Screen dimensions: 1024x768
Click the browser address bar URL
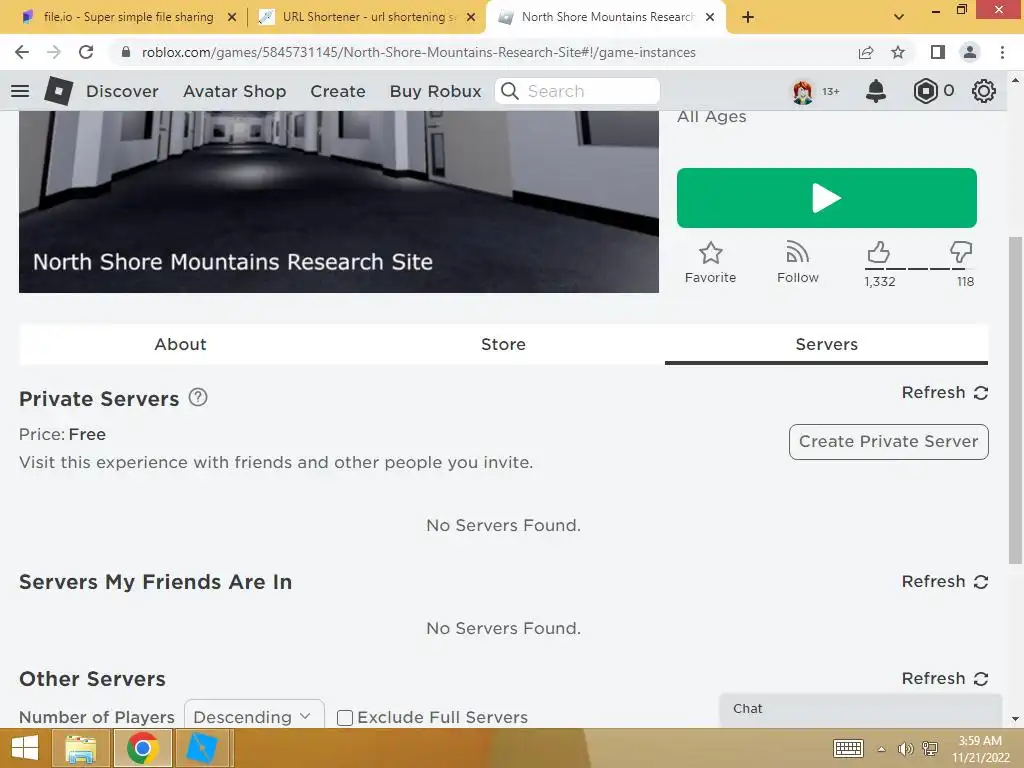click(418, 52)
